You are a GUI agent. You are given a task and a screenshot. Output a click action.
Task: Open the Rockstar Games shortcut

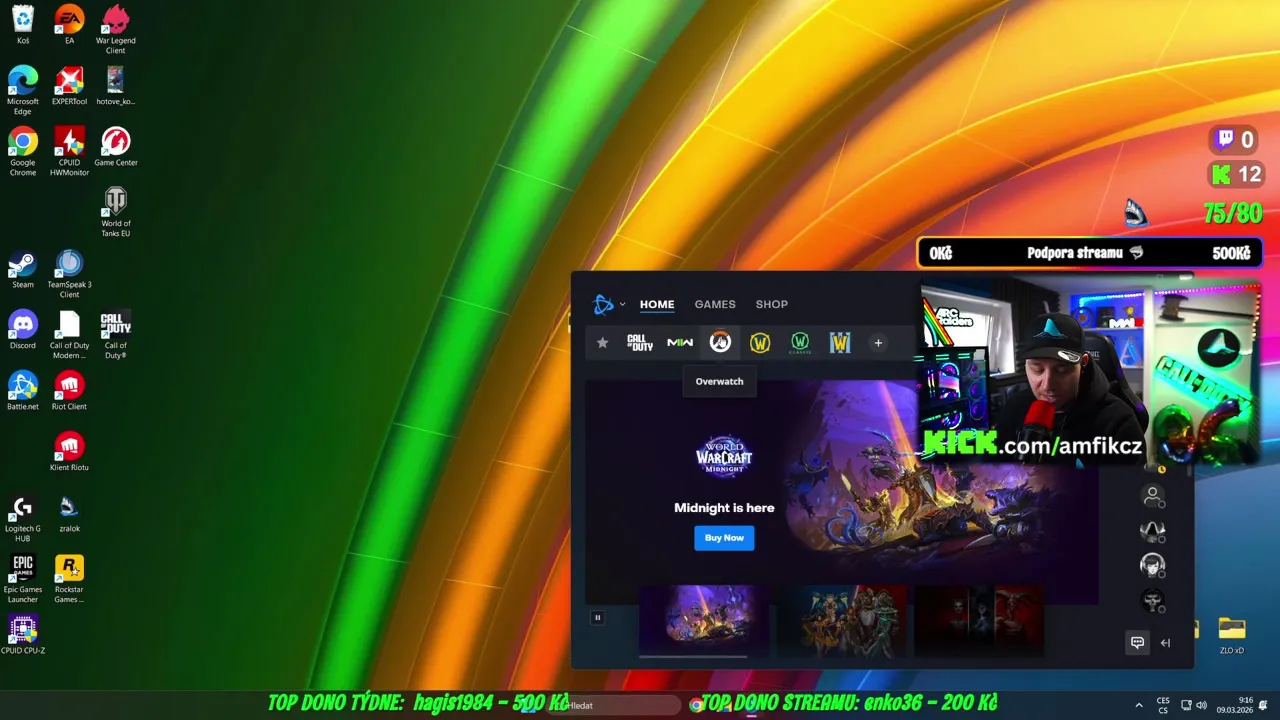(69, 579)
